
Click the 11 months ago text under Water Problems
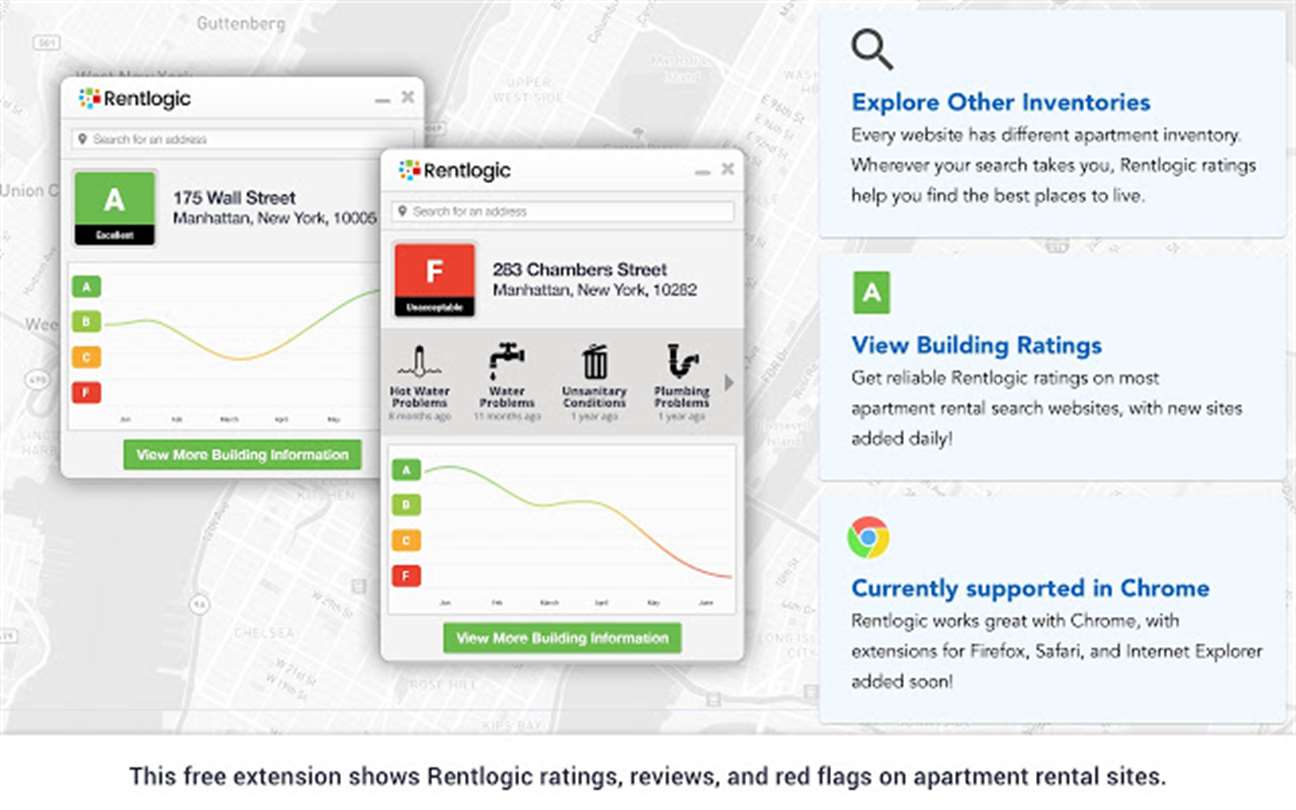click(507, 416)
